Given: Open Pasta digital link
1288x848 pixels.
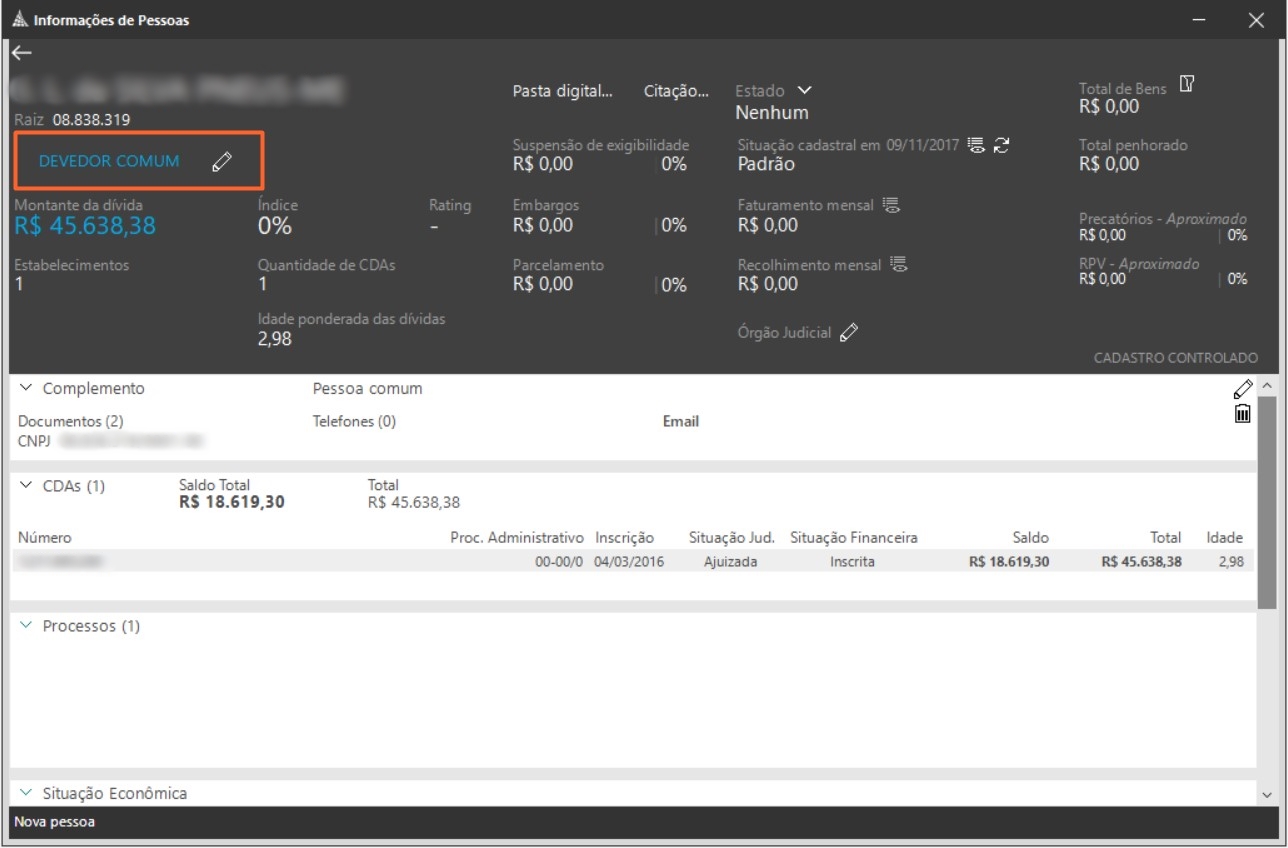Looking at the screenshot, I should coord(562,91).
